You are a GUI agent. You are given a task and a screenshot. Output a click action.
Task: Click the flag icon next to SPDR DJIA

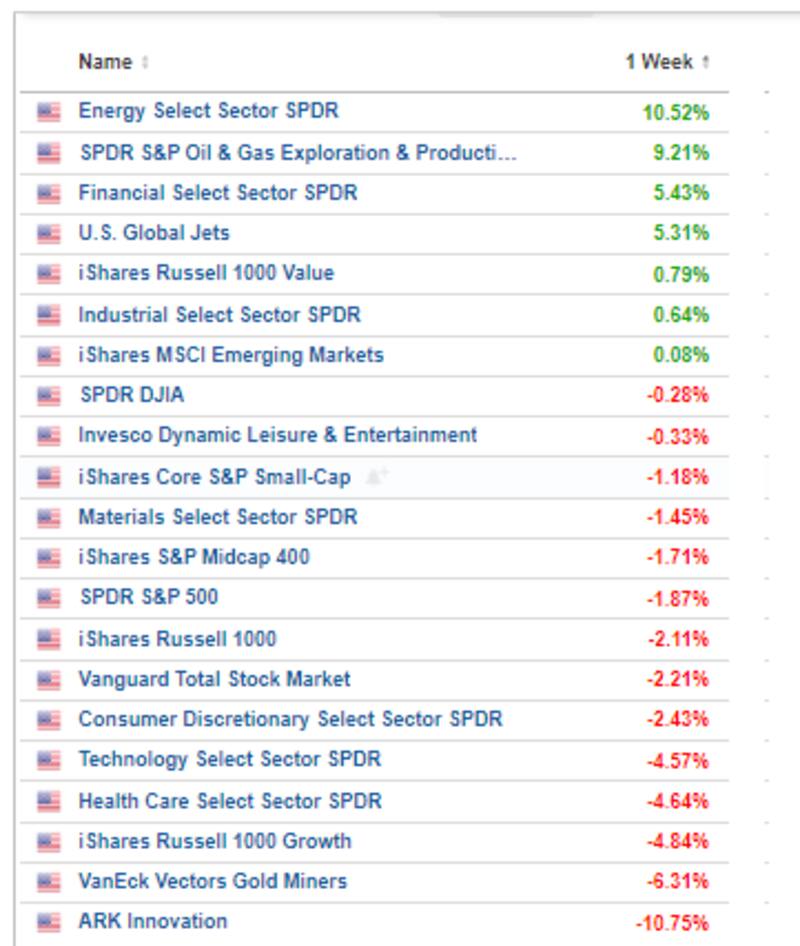pos(49,396)
